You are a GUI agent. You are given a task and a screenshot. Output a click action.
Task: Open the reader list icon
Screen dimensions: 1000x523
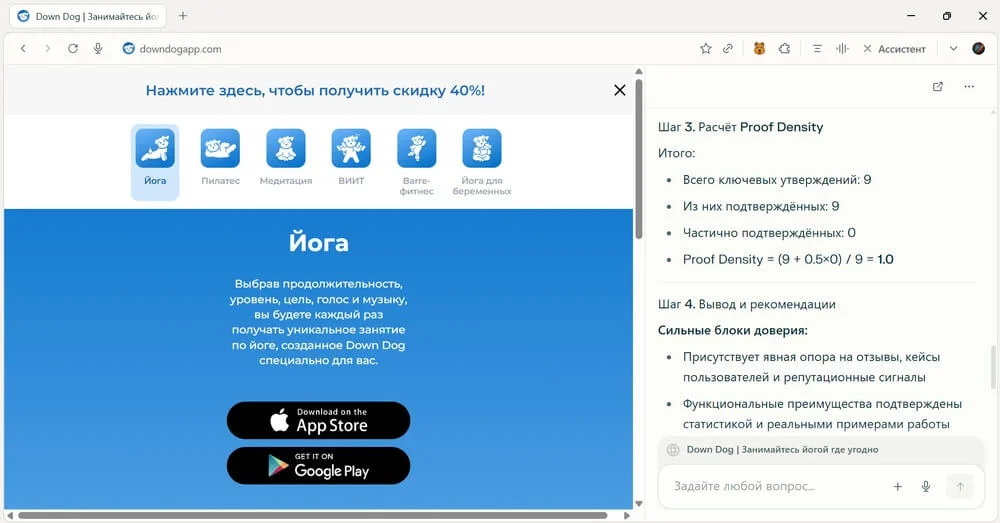817,48
